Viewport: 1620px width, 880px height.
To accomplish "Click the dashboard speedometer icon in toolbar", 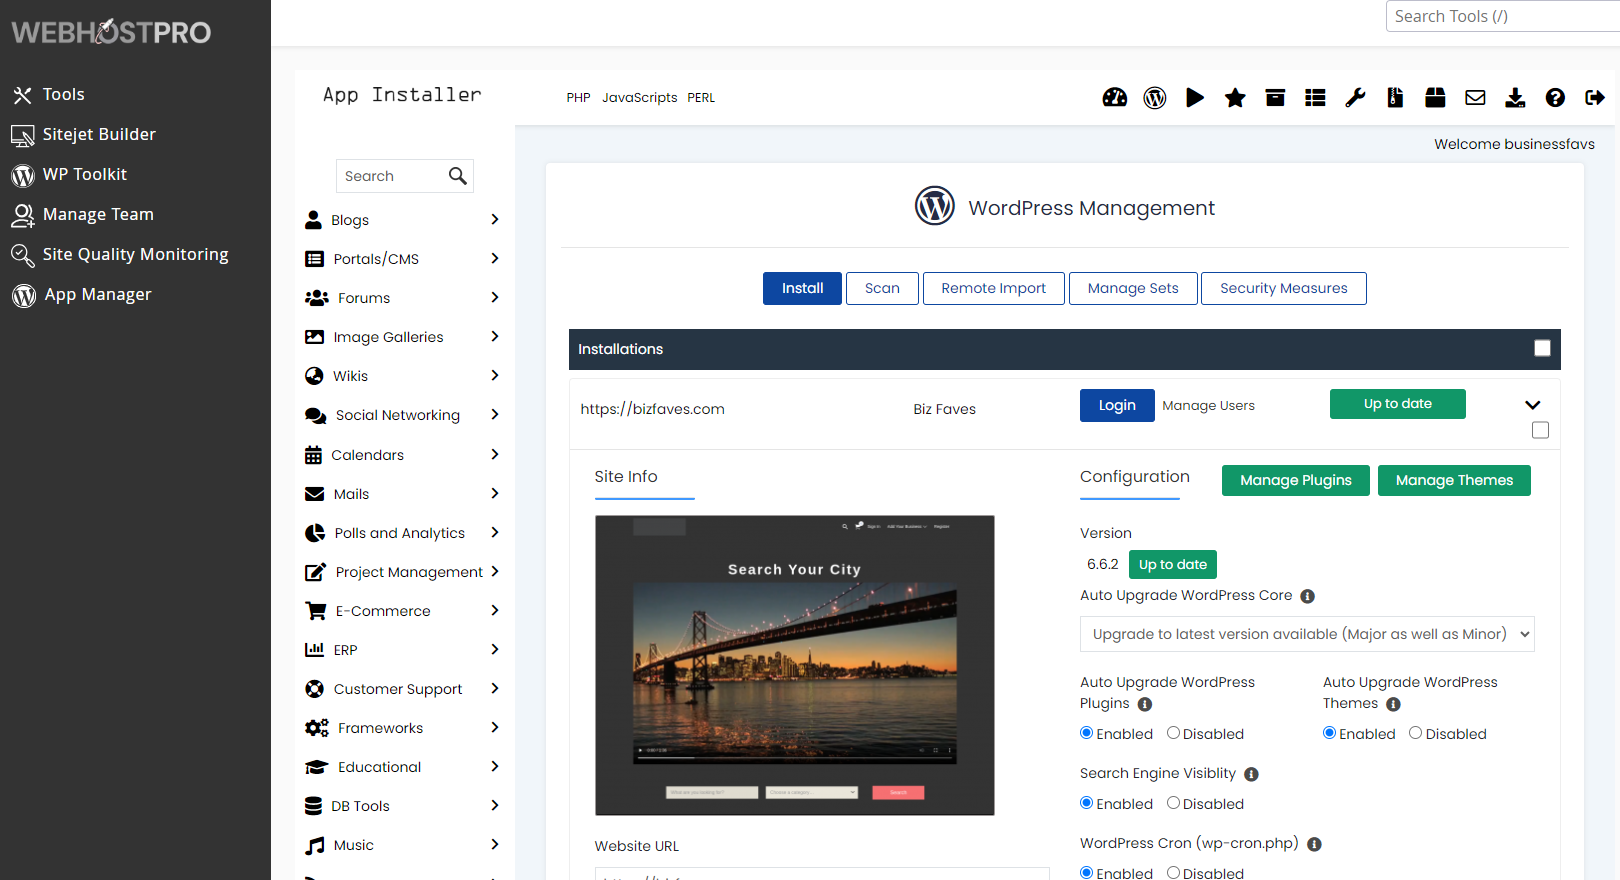I will coord(1114,97).
